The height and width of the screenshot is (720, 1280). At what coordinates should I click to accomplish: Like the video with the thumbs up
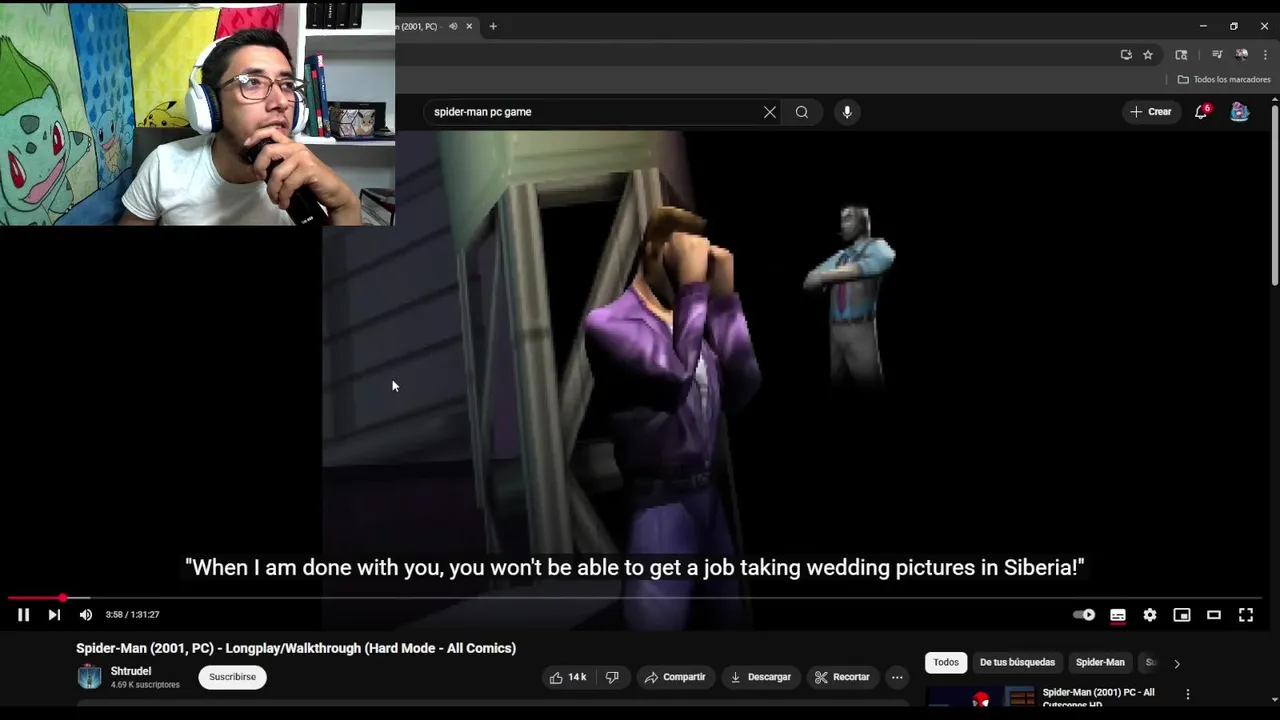[x=568, y=677]
